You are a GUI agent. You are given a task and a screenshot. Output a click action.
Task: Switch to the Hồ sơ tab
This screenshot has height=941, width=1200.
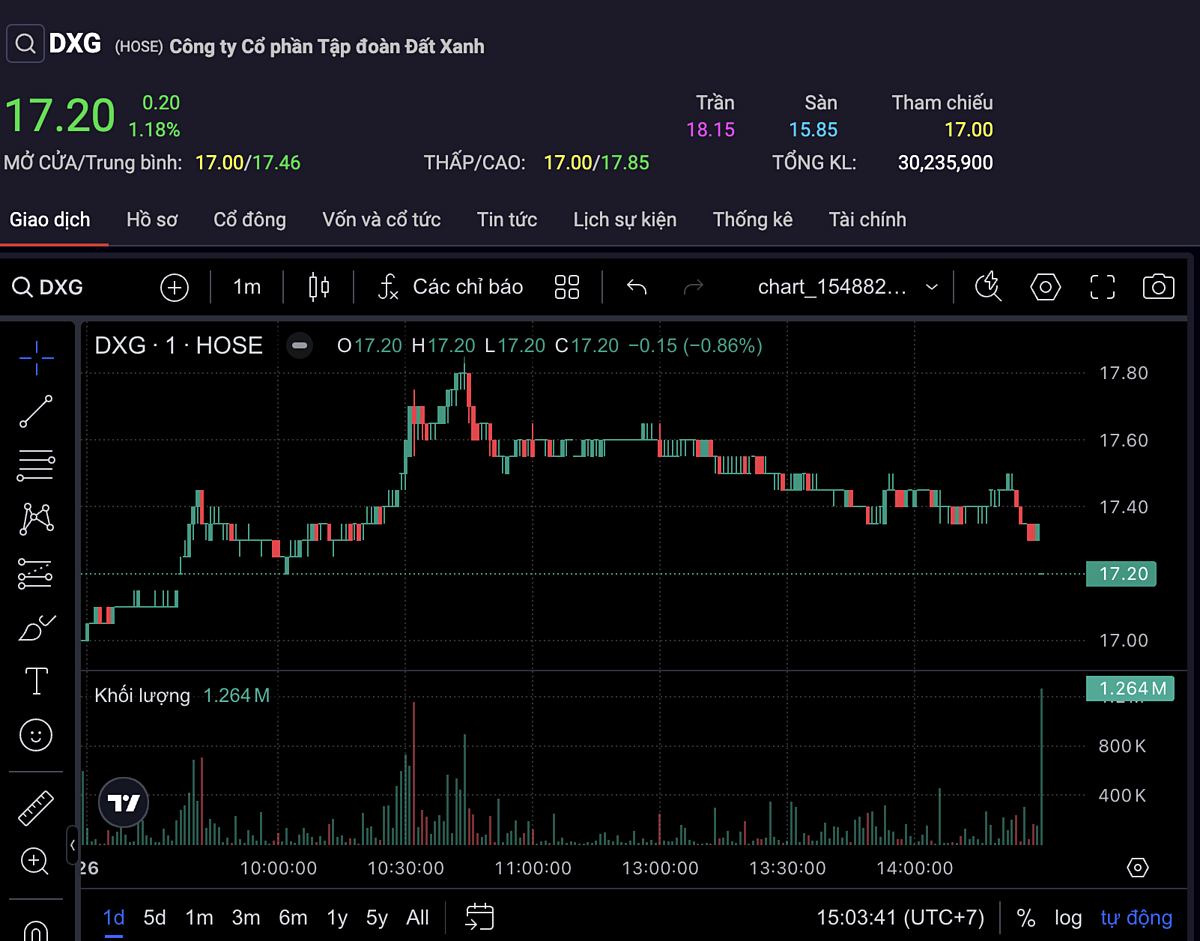[x=152, y=220]
